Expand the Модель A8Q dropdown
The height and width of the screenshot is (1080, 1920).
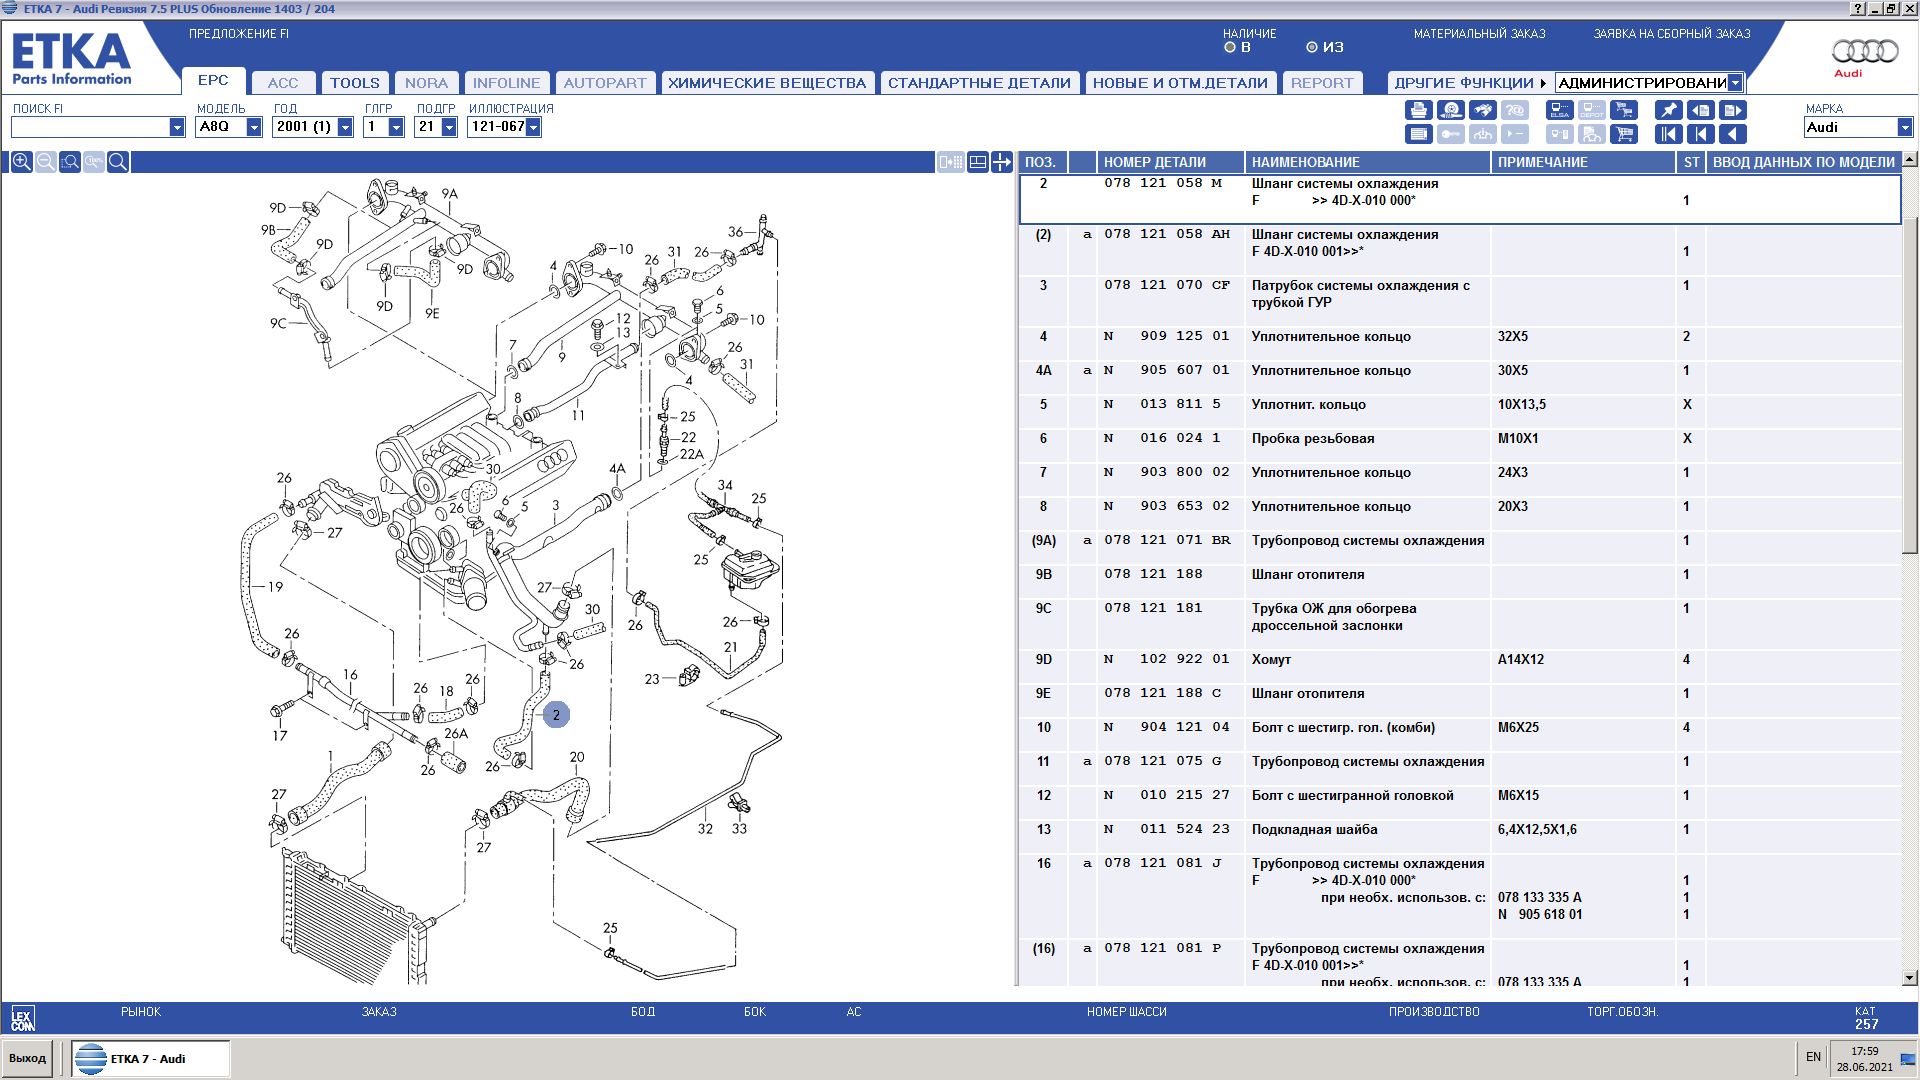pos(254,127)
